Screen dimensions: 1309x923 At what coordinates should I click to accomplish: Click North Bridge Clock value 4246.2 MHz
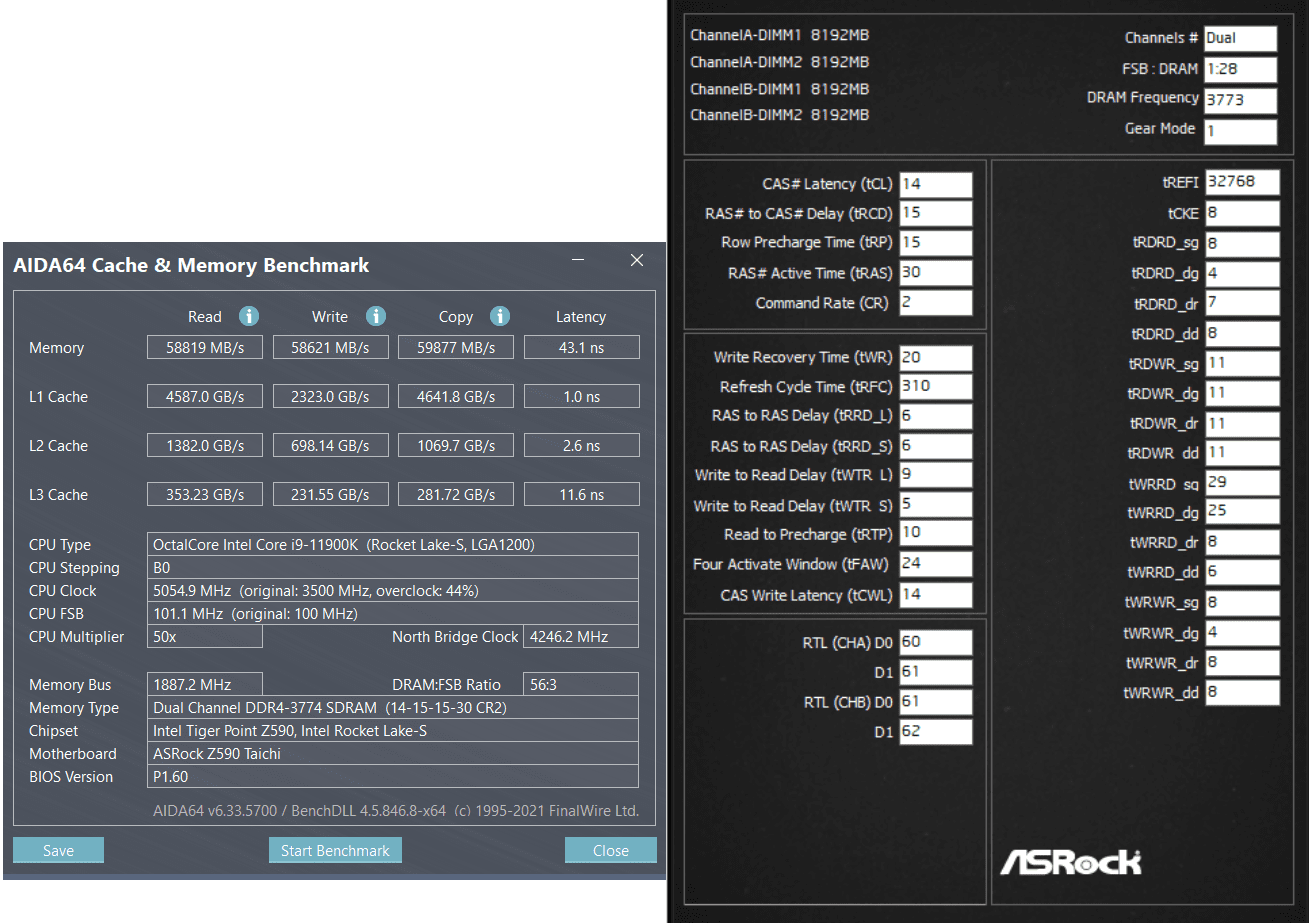tap(581, 636)
